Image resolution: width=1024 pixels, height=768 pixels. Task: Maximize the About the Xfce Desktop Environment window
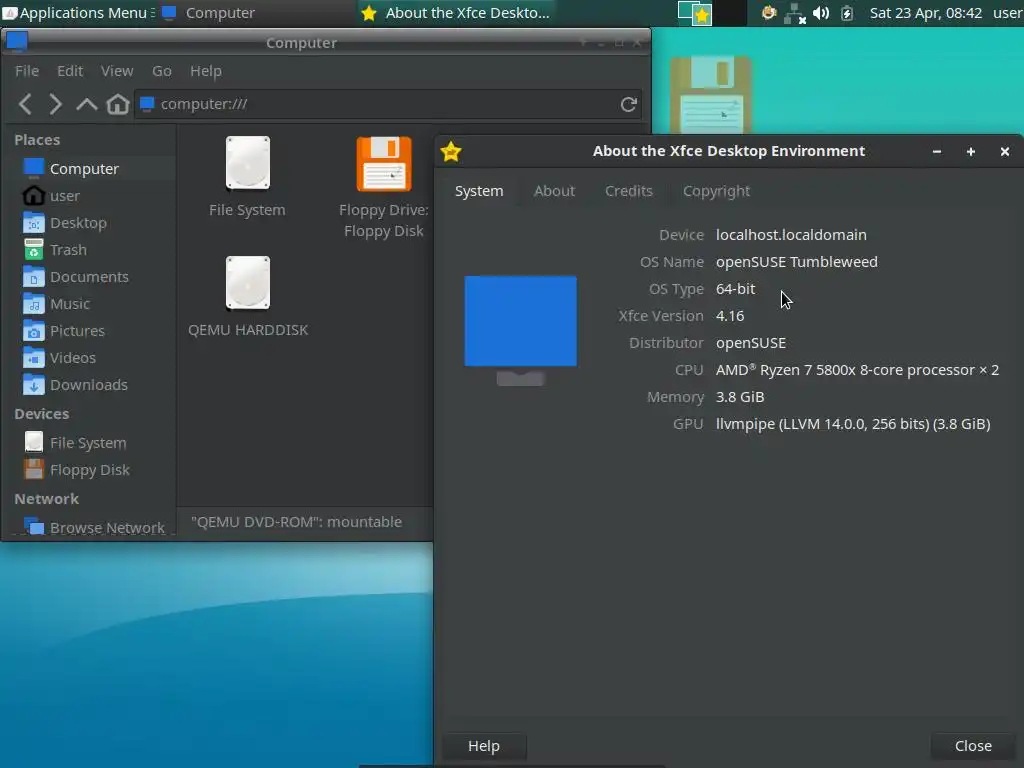click(970, 152)
